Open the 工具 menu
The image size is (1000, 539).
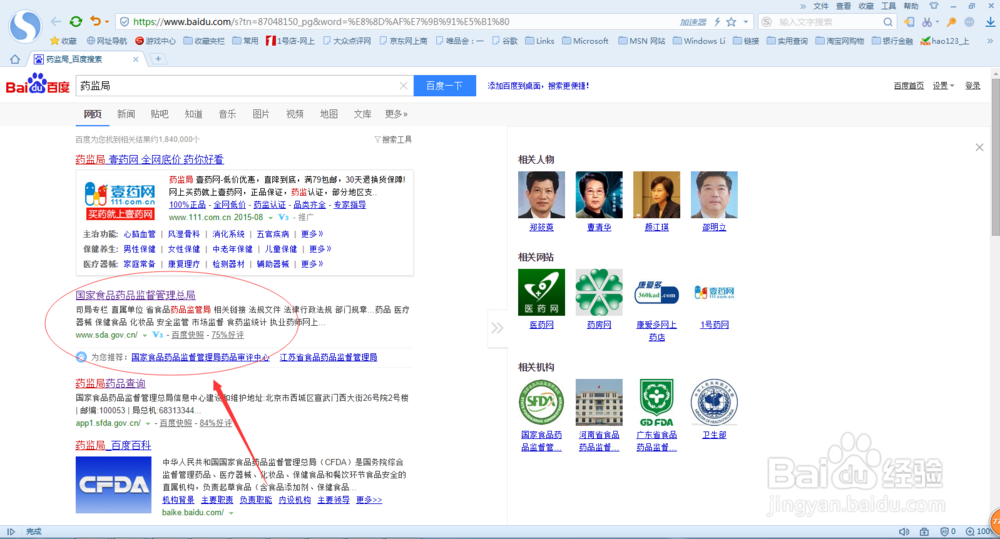[x=888, y=6]
